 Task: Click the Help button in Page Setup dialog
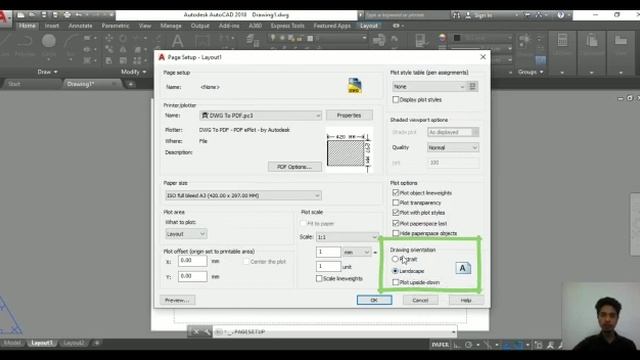[x=466, y=300]
